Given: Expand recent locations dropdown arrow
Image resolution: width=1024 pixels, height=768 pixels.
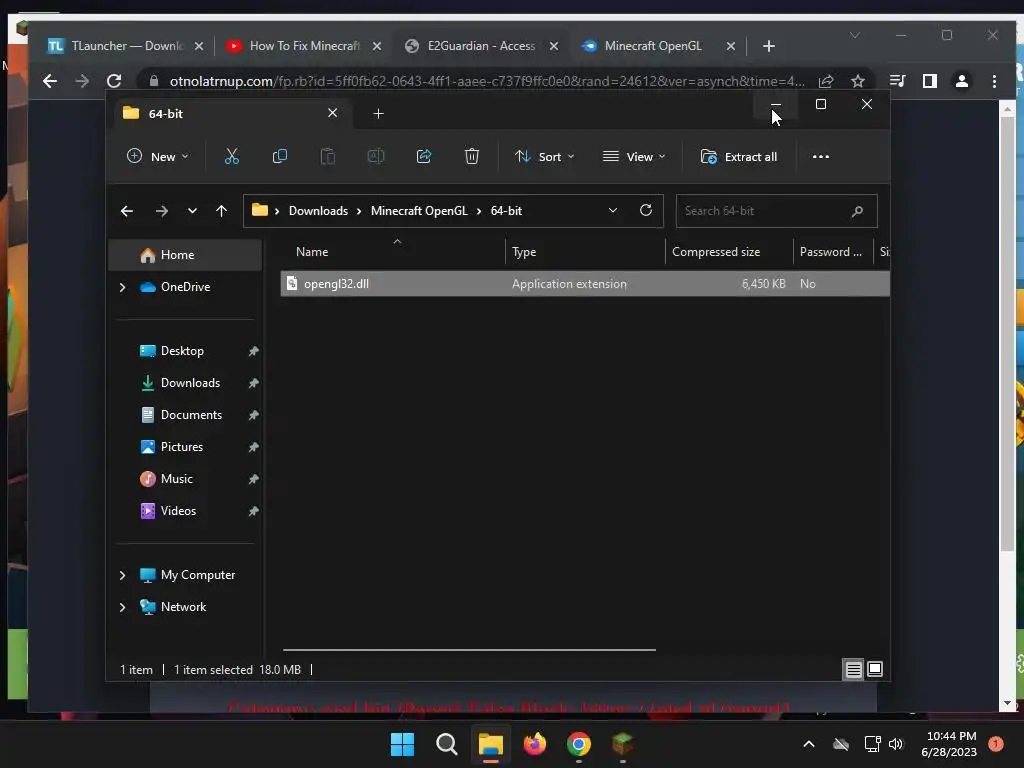Looking at the screenshot, I should [192, 211].
